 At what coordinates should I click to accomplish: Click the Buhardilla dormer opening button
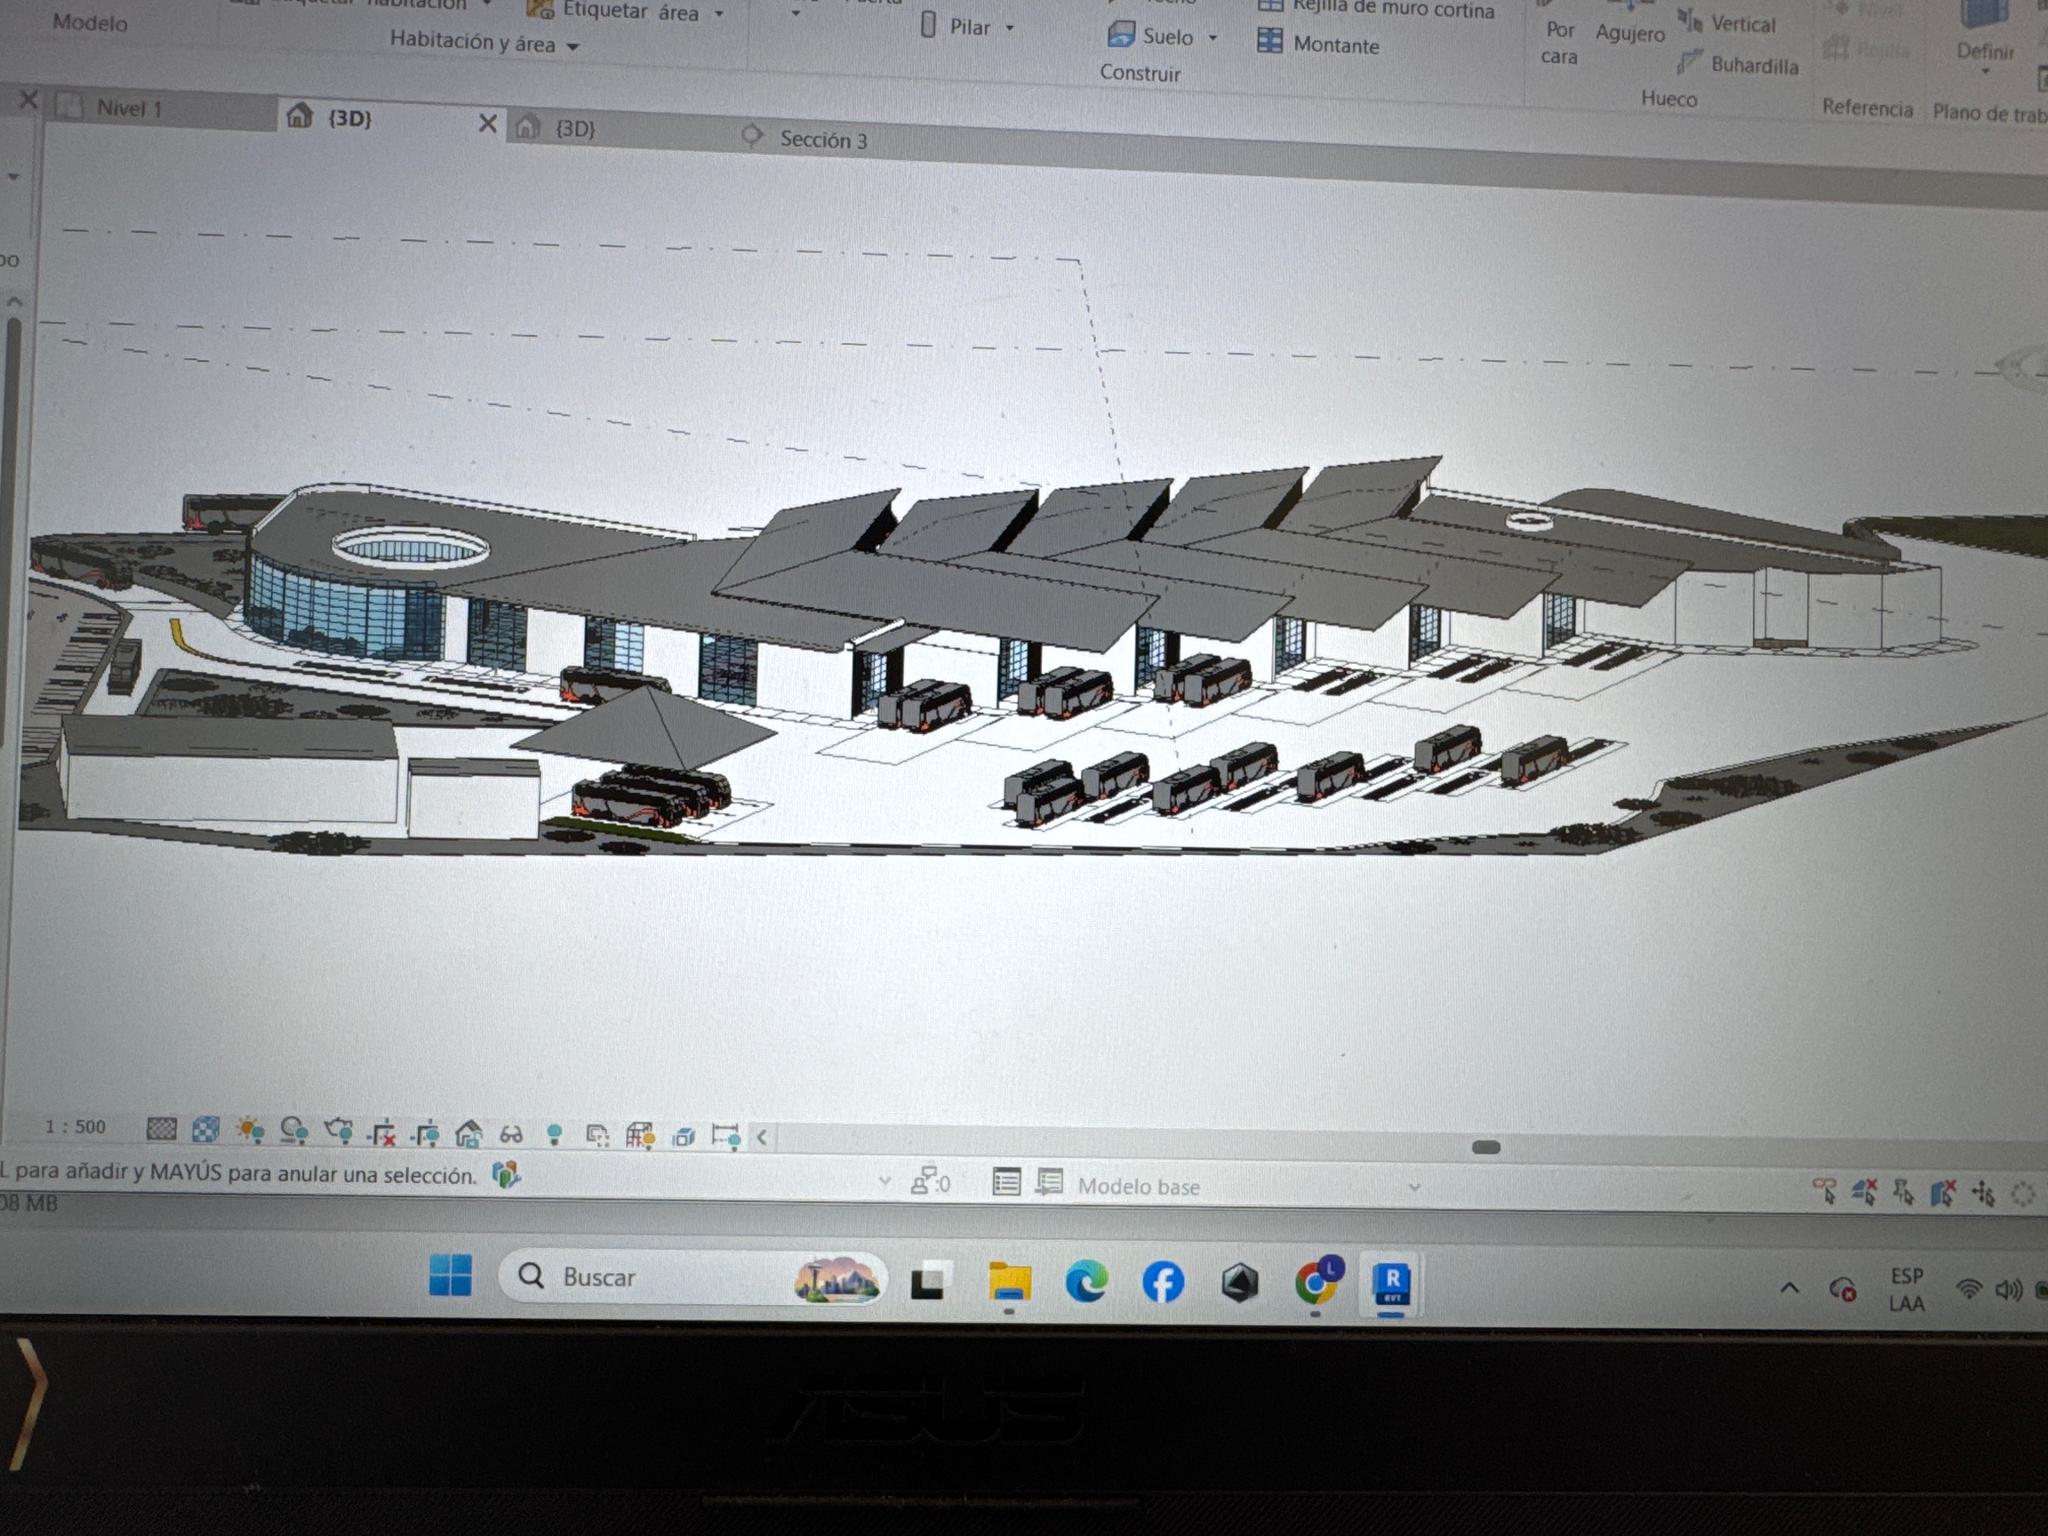coord(1752,65)
